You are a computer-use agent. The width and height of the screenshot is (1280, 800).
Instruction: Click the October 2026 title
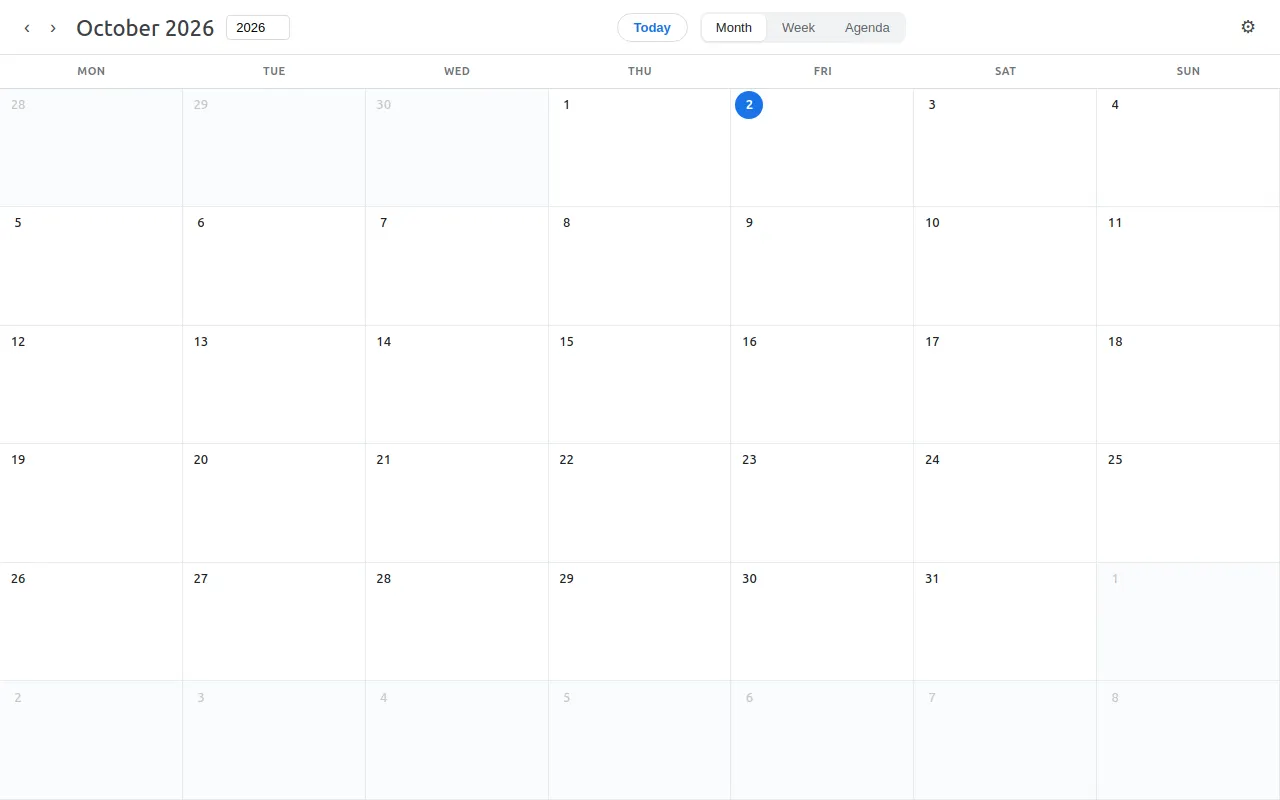point(145,28)
